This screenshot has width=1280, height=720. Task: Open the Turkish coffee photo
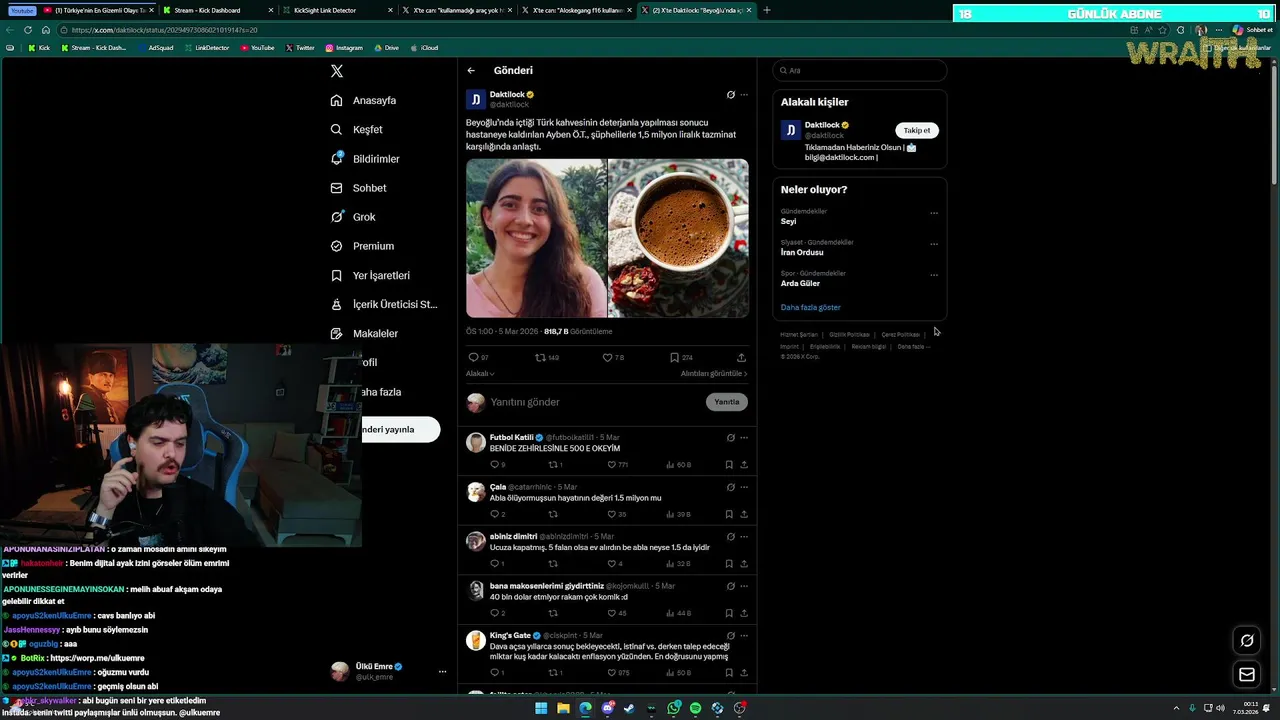[678, 238]
